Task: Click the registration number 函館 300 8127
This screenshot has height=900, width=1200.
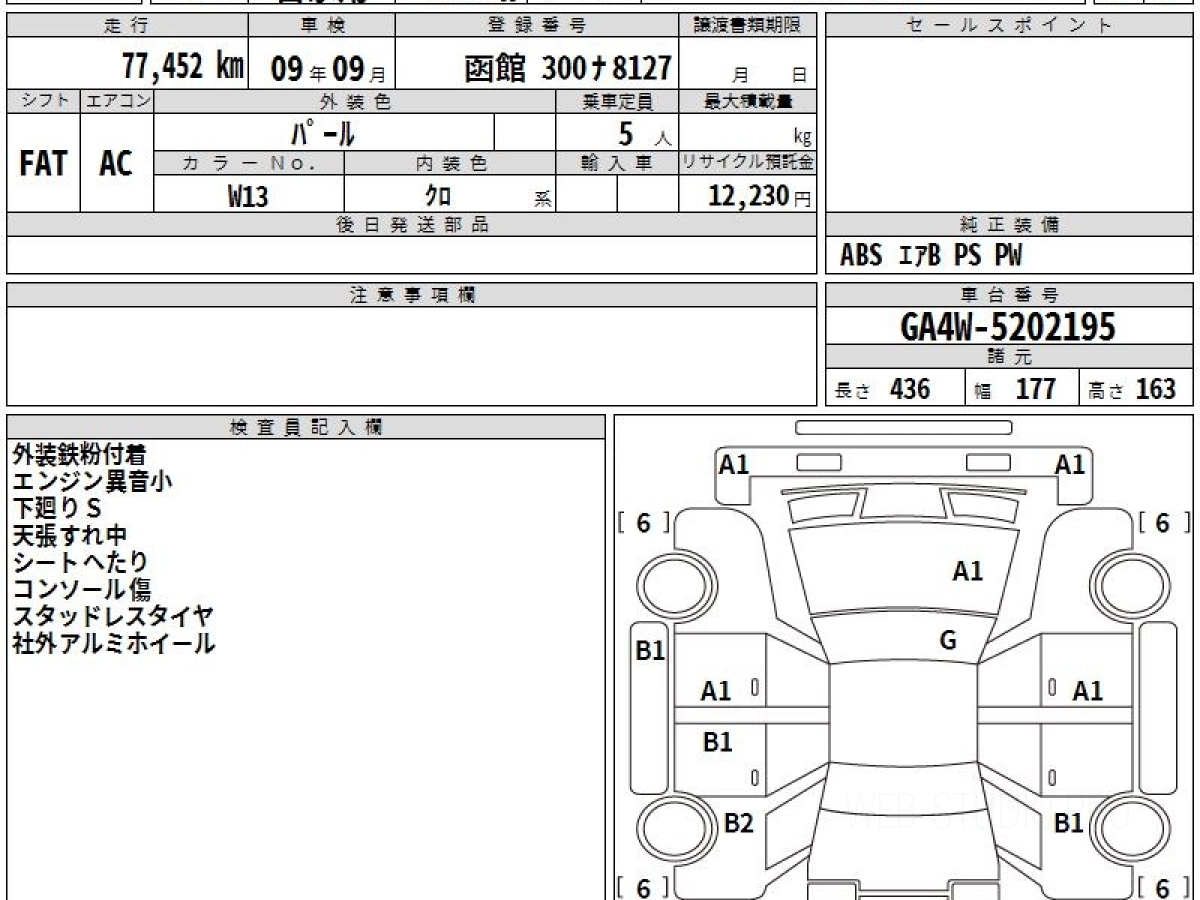Action: click(567, 68)
